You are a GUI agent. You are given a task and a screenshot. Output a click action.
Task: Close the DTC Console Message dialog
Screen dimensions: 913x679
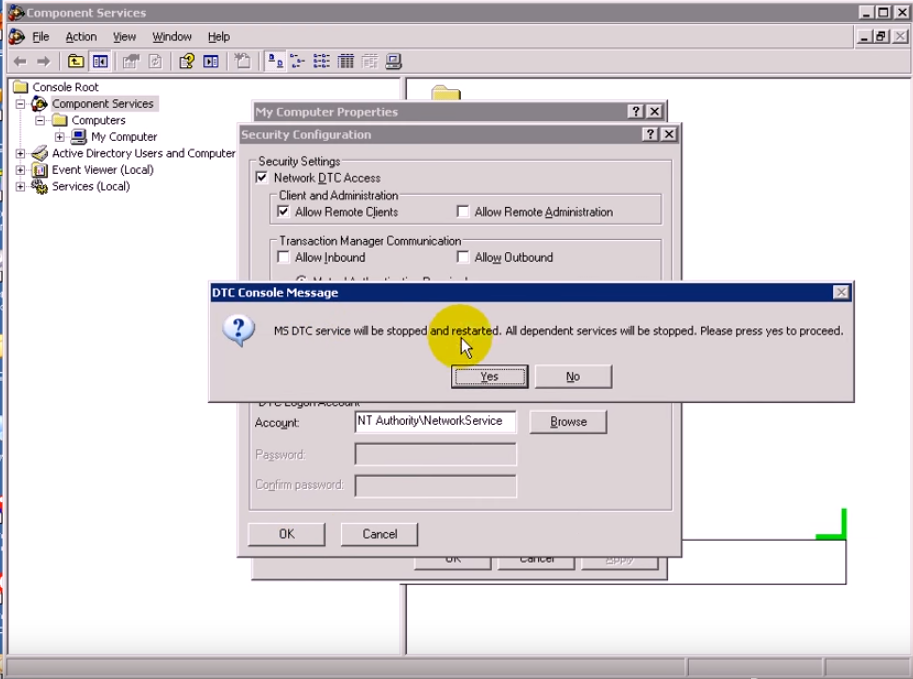click(841, 292)
